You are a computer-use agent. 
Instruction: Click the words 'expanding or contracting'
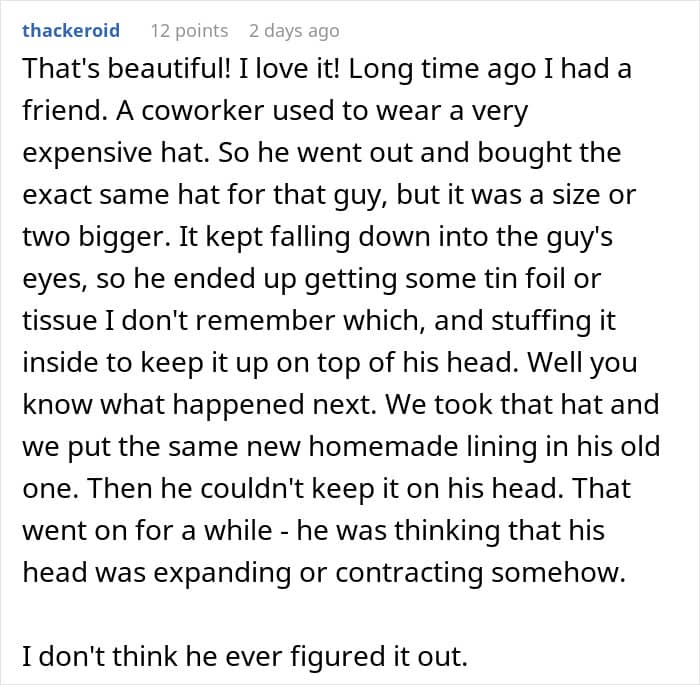[318, 573]
